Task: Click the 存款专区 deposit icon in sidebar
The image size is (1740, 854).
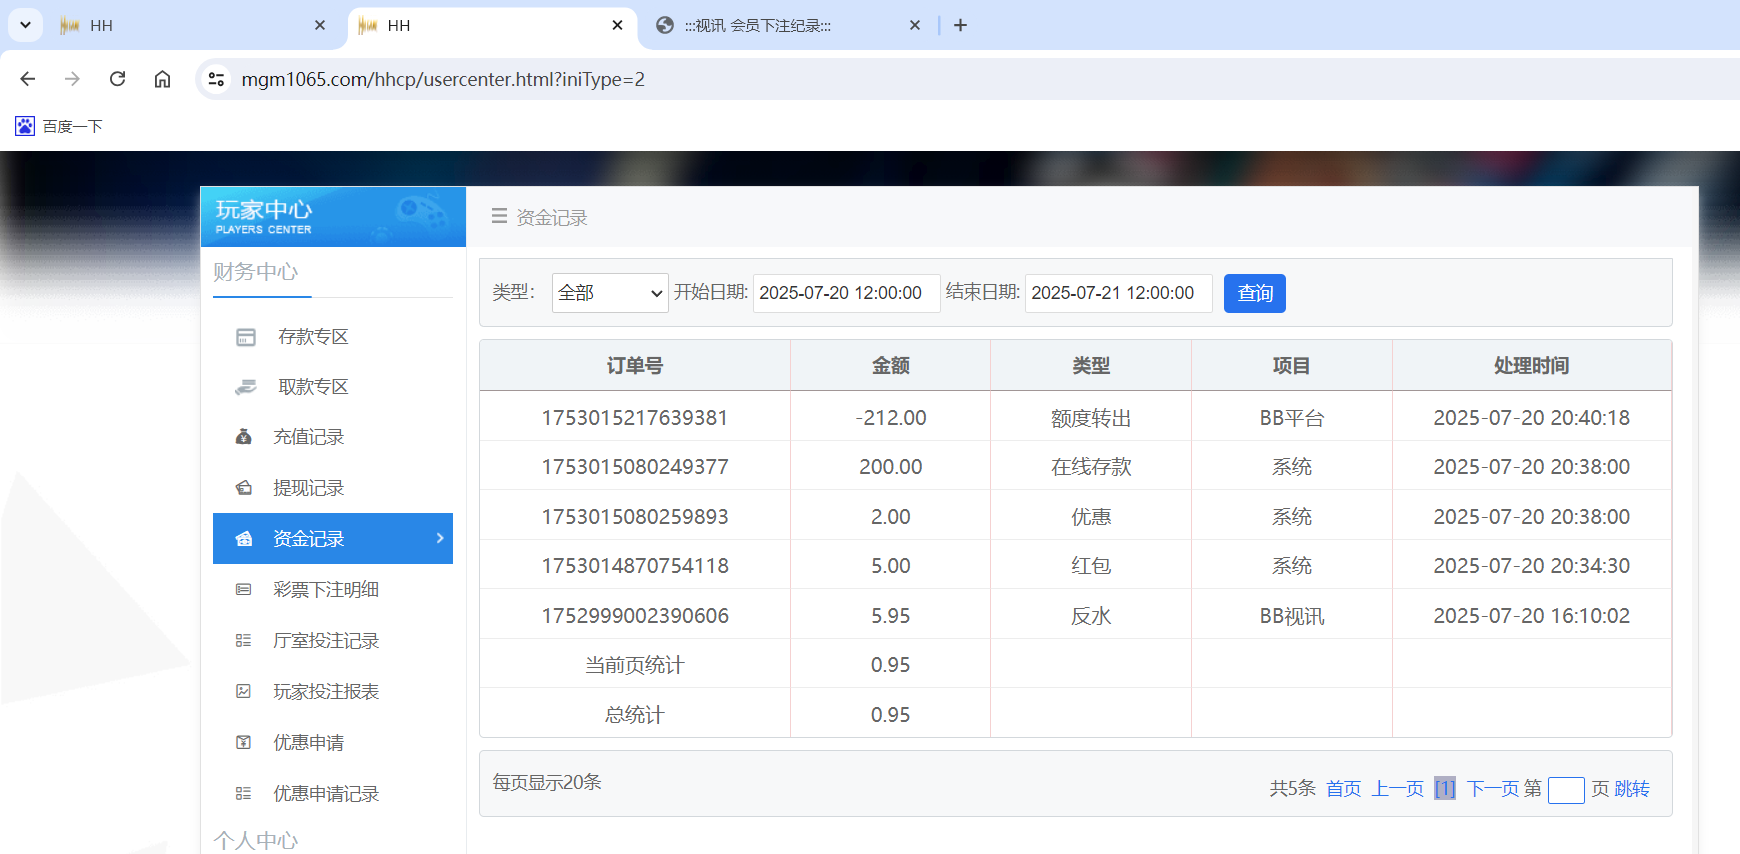Action: 245,337
